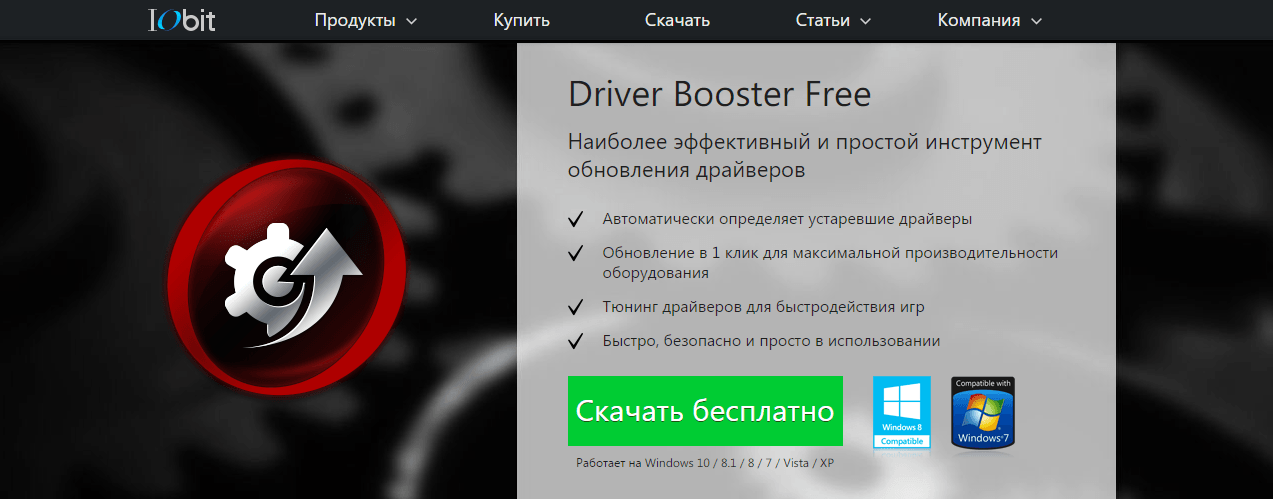Click the Compatible with Windows 7 badge

pyautogui.click(x=984, y=414)
